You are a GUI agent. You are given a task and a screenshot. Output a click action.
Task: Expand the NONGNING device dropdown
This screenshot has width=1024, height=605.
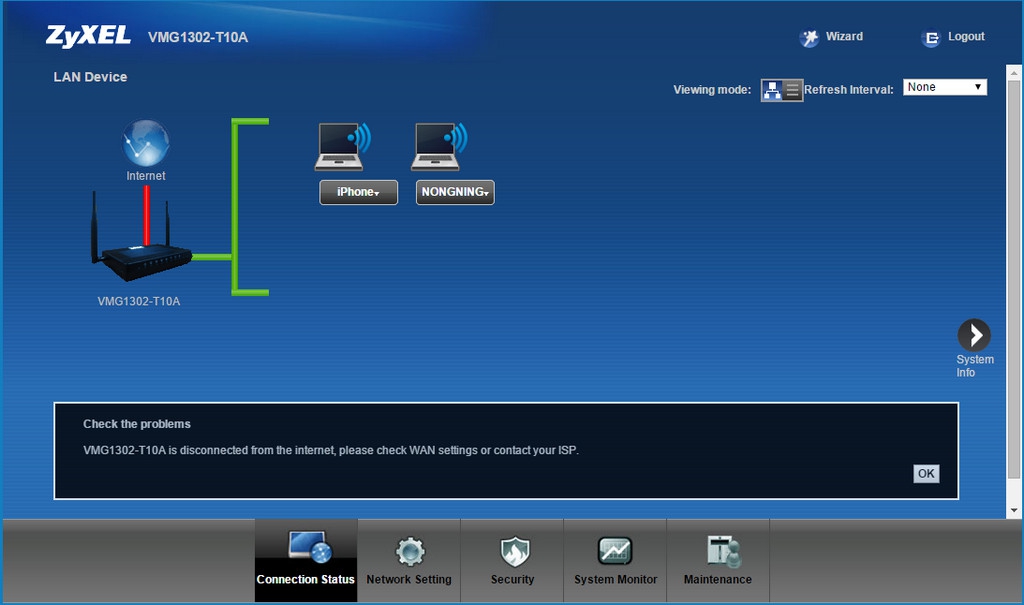[x=454, y=192]
